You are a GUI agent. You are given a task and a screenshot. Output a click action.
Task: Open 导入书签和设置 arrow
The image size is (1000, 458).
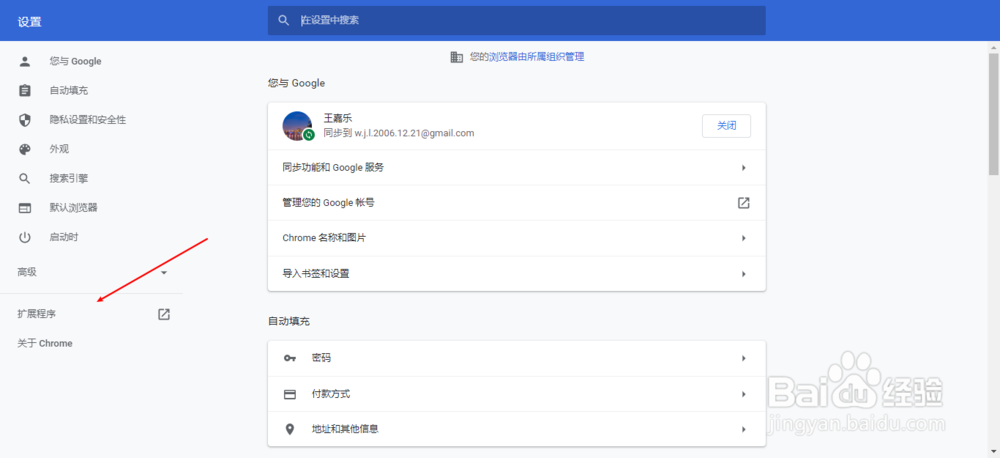(744, 274)
